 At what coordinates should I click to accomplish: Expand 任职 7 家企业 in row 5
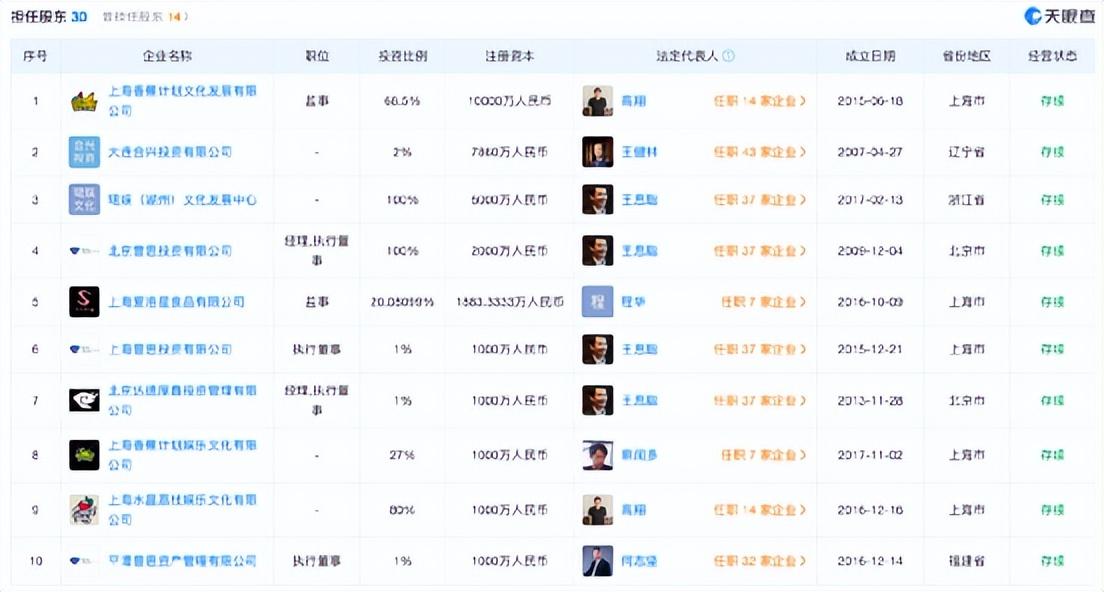pyautogui.click(x=763, y=301)
